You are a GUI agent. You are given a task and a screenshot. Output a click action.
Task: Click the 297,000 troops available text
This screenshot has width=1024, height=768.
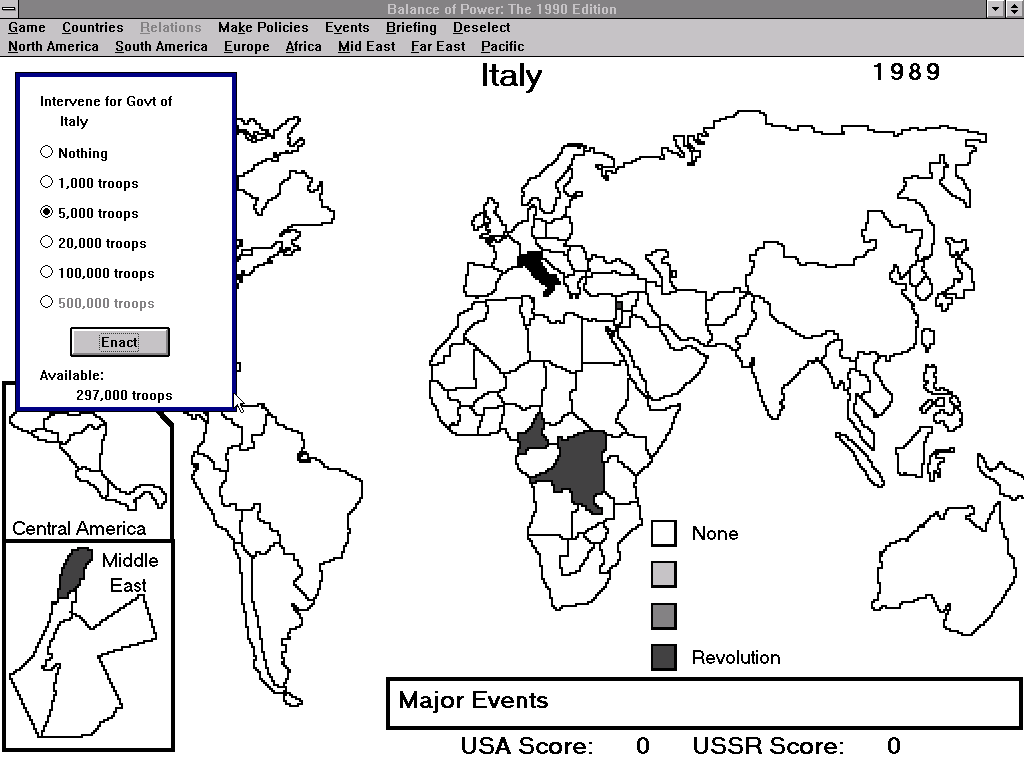(x=124, y=395)
